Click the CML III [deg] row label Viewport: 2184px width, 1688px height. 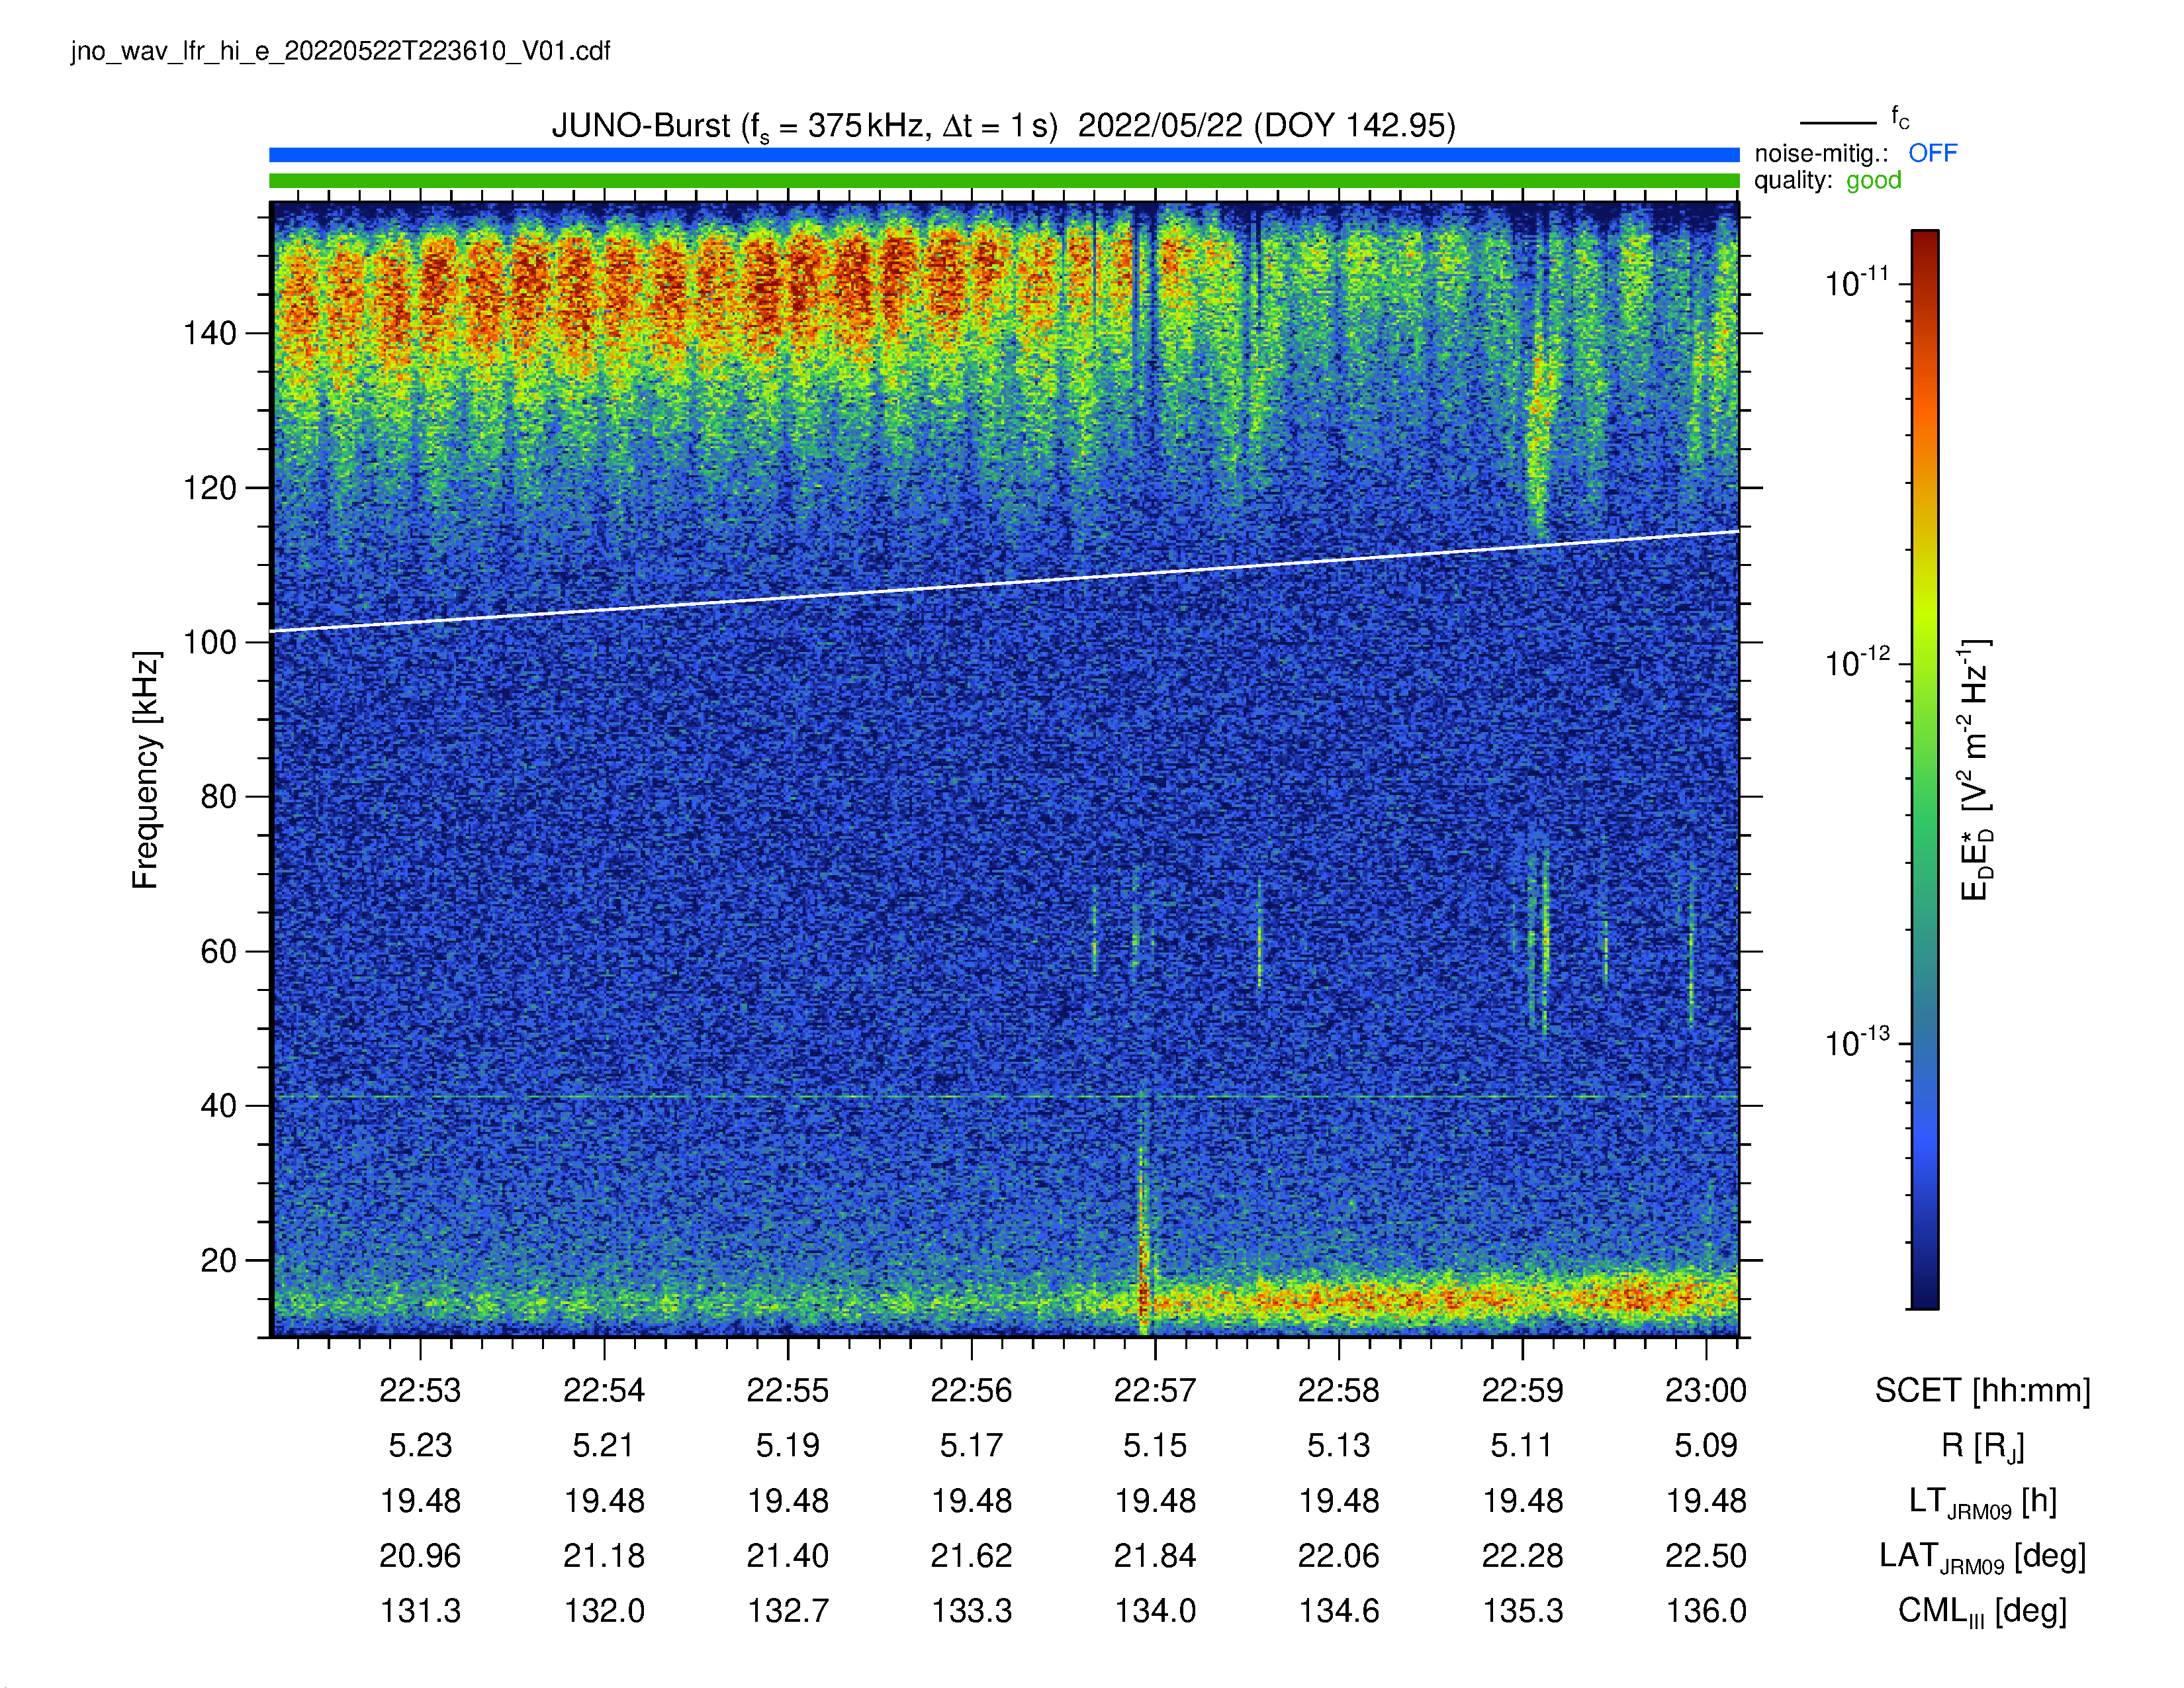coord(1982,1612)
